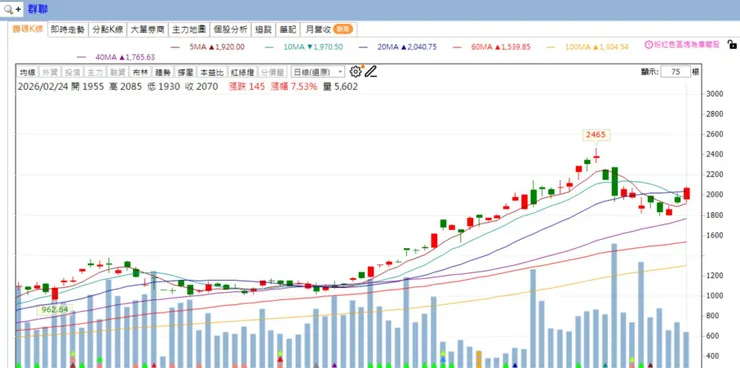Viewport: 740px width, 368px height.
Task: Toggle the 主力 indicator button
Action: (95, 72)
